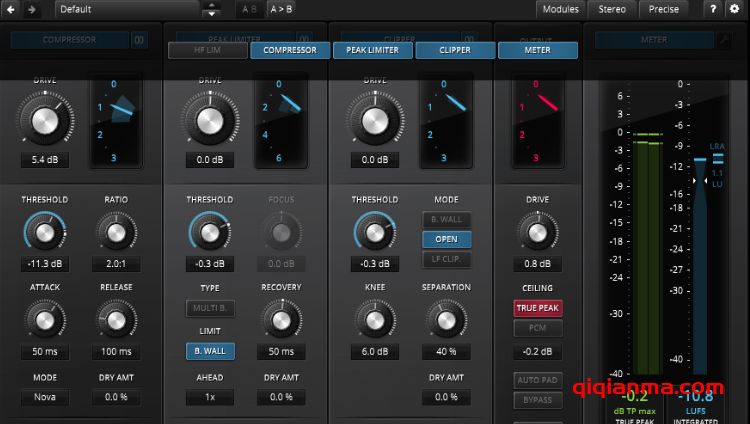Open the Default preset dropdown

pos(128,9)
